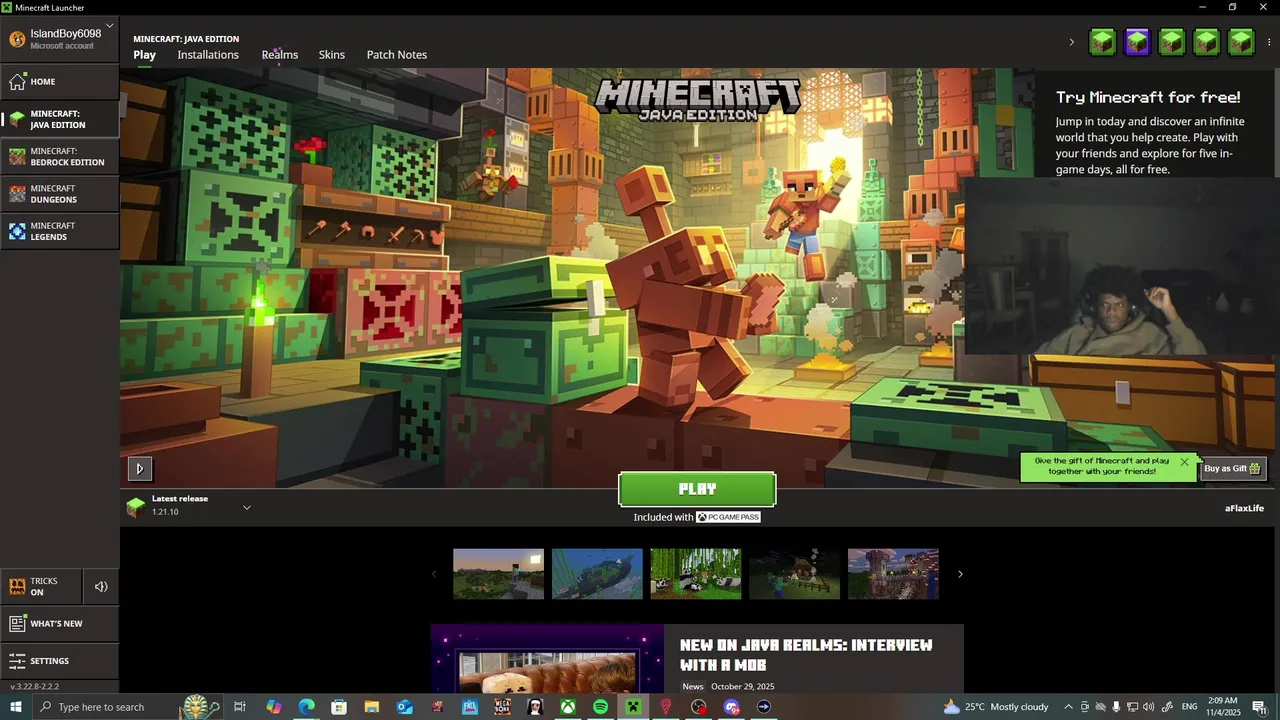This screenshot has width=1280, height=720.
Task: Open Microsoft Store from taskbar
Action: pos(339,707)
